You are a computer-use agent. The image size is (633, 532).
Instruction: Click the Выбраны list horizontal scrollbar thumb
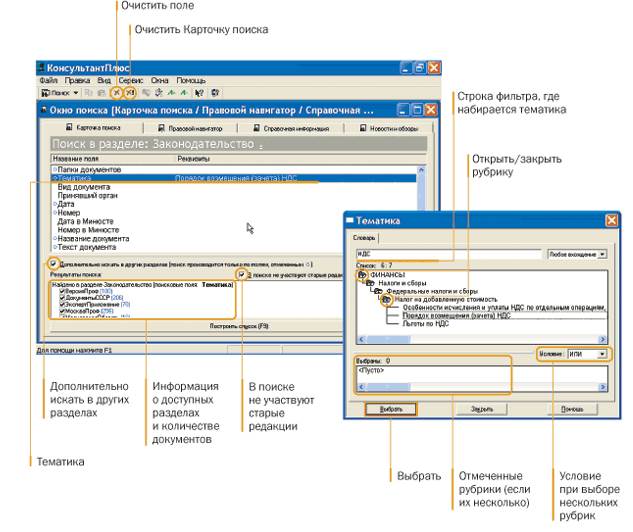[x=388, y=387]
